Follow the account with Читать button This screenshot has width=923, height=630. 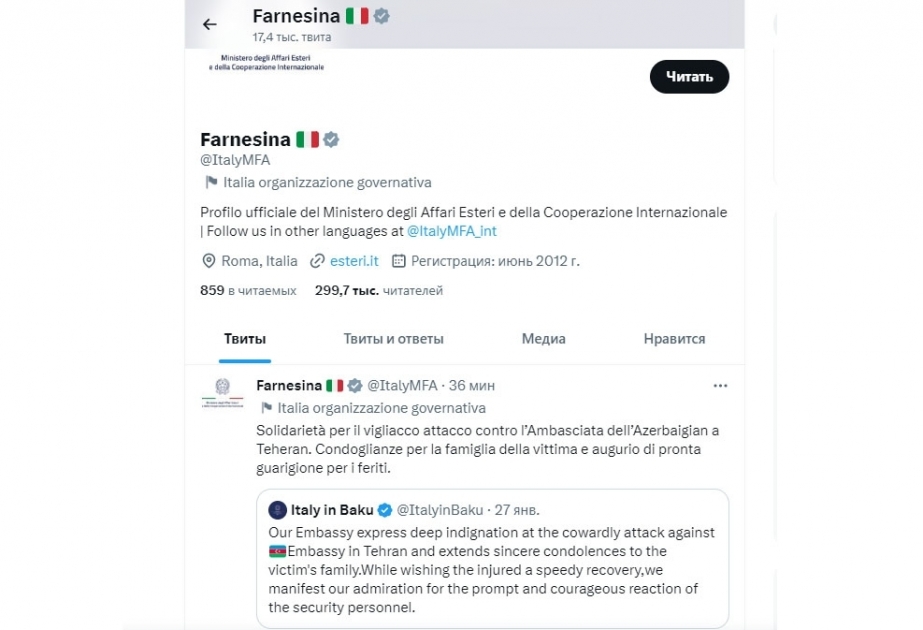point(689,77)
